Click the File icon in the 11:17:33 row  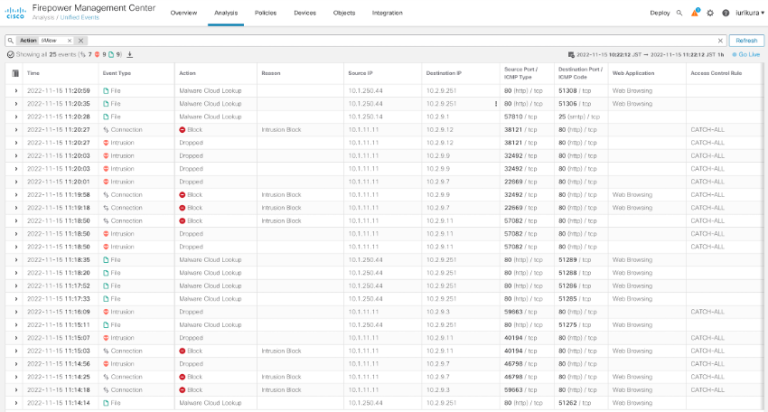106,299
